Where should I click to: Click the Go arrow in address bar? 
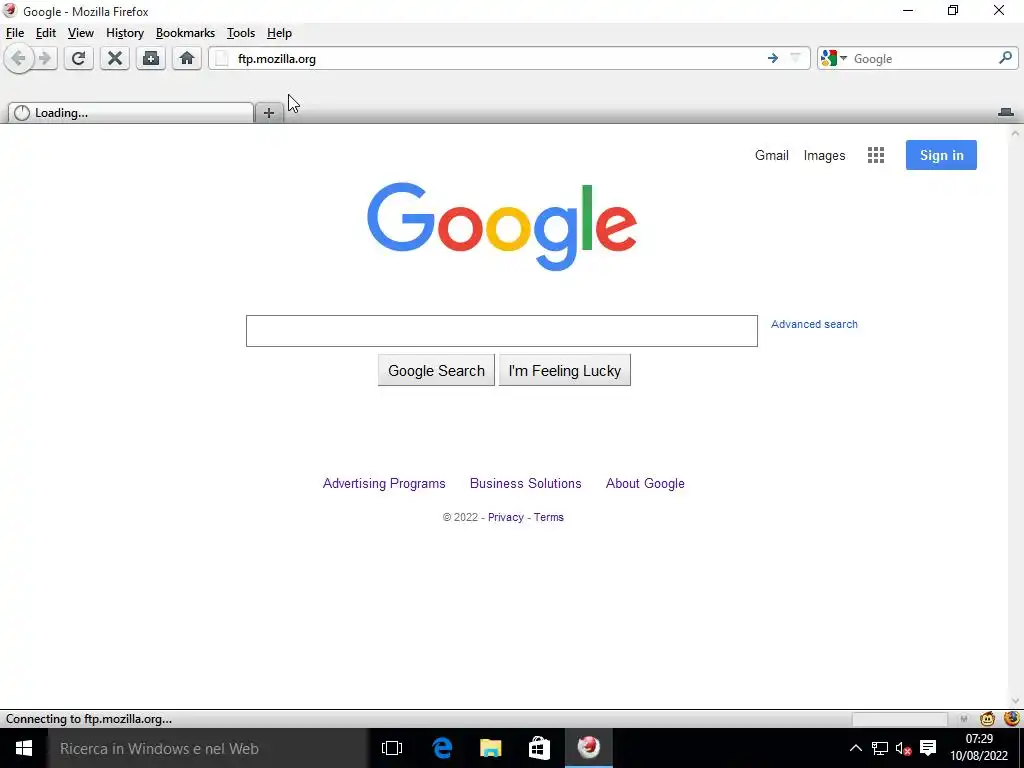pos(773,59)
